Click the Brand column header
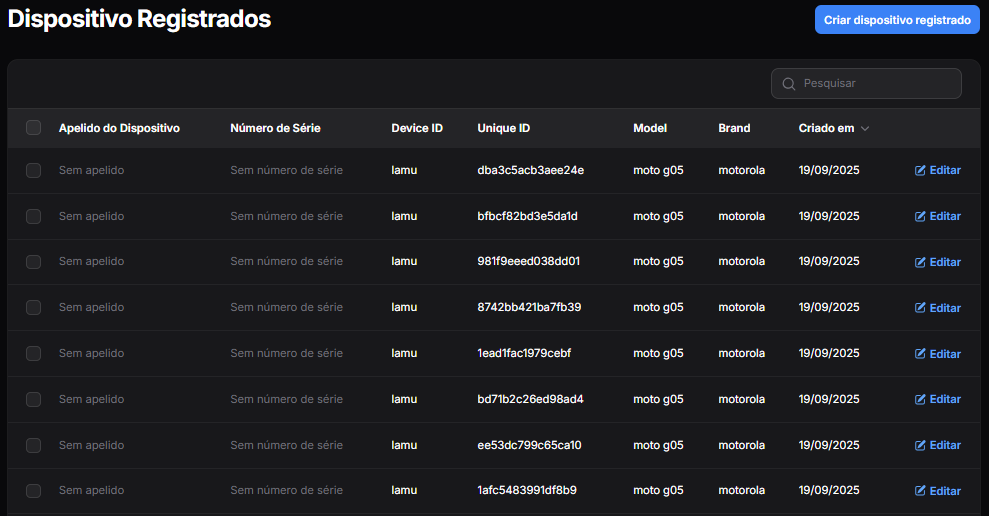 click(x=734, y=128)
